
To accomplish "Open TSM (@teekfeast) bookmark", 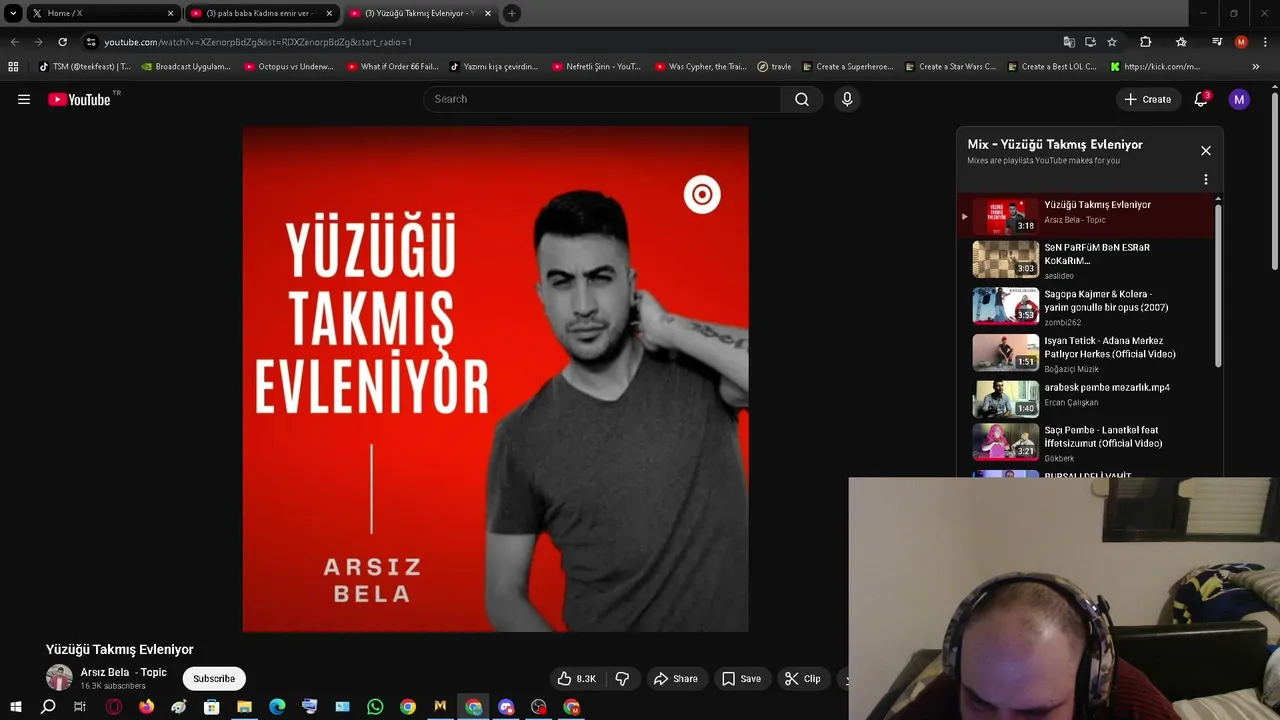I will point(85,67).
